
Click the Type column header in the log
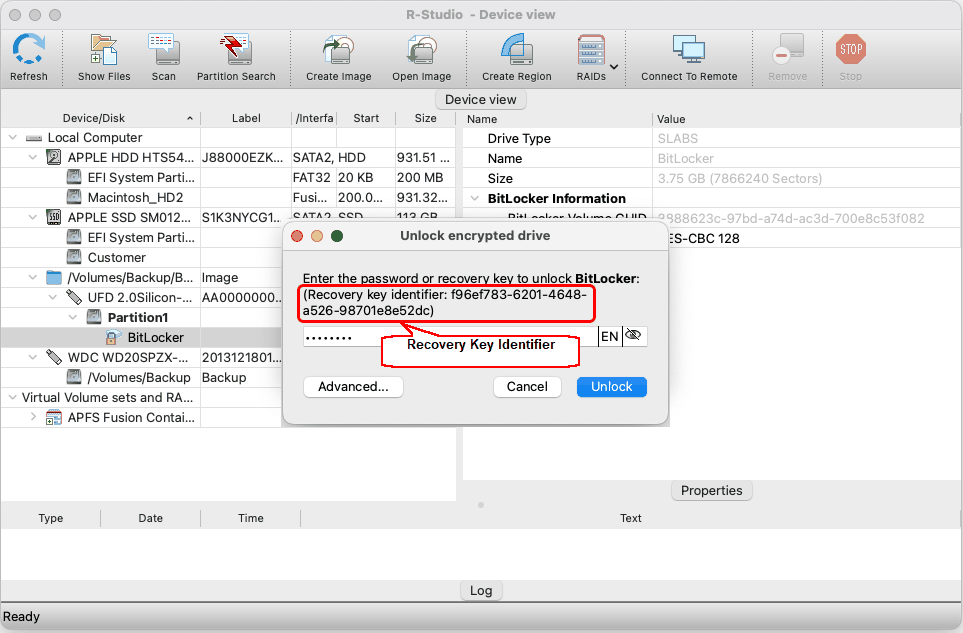[x=50, y=518]
